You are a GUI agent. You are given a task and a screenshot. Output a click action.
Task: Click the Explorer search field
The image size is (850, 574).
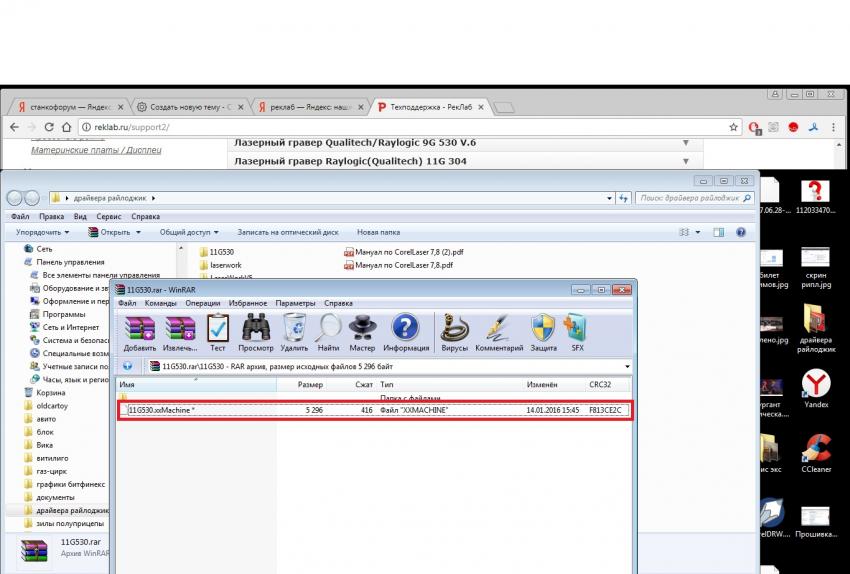pos(690,198)
